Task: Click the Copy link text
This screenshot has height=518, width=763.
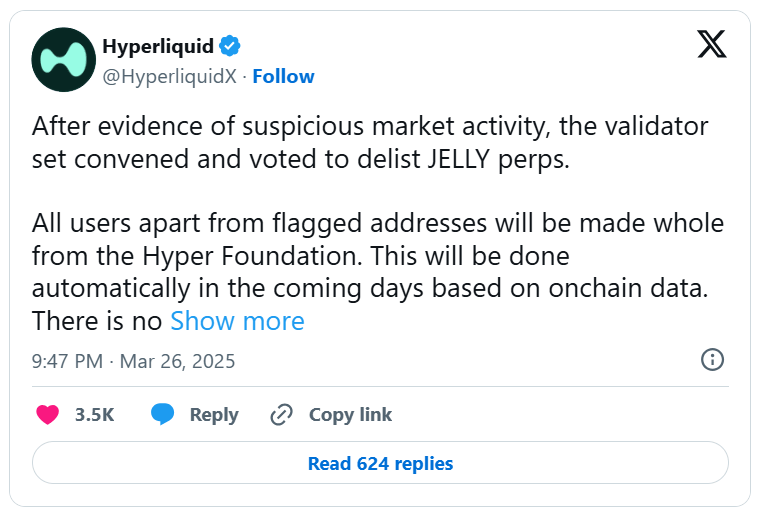Action: pyautogui.click(x=350, y=414)
